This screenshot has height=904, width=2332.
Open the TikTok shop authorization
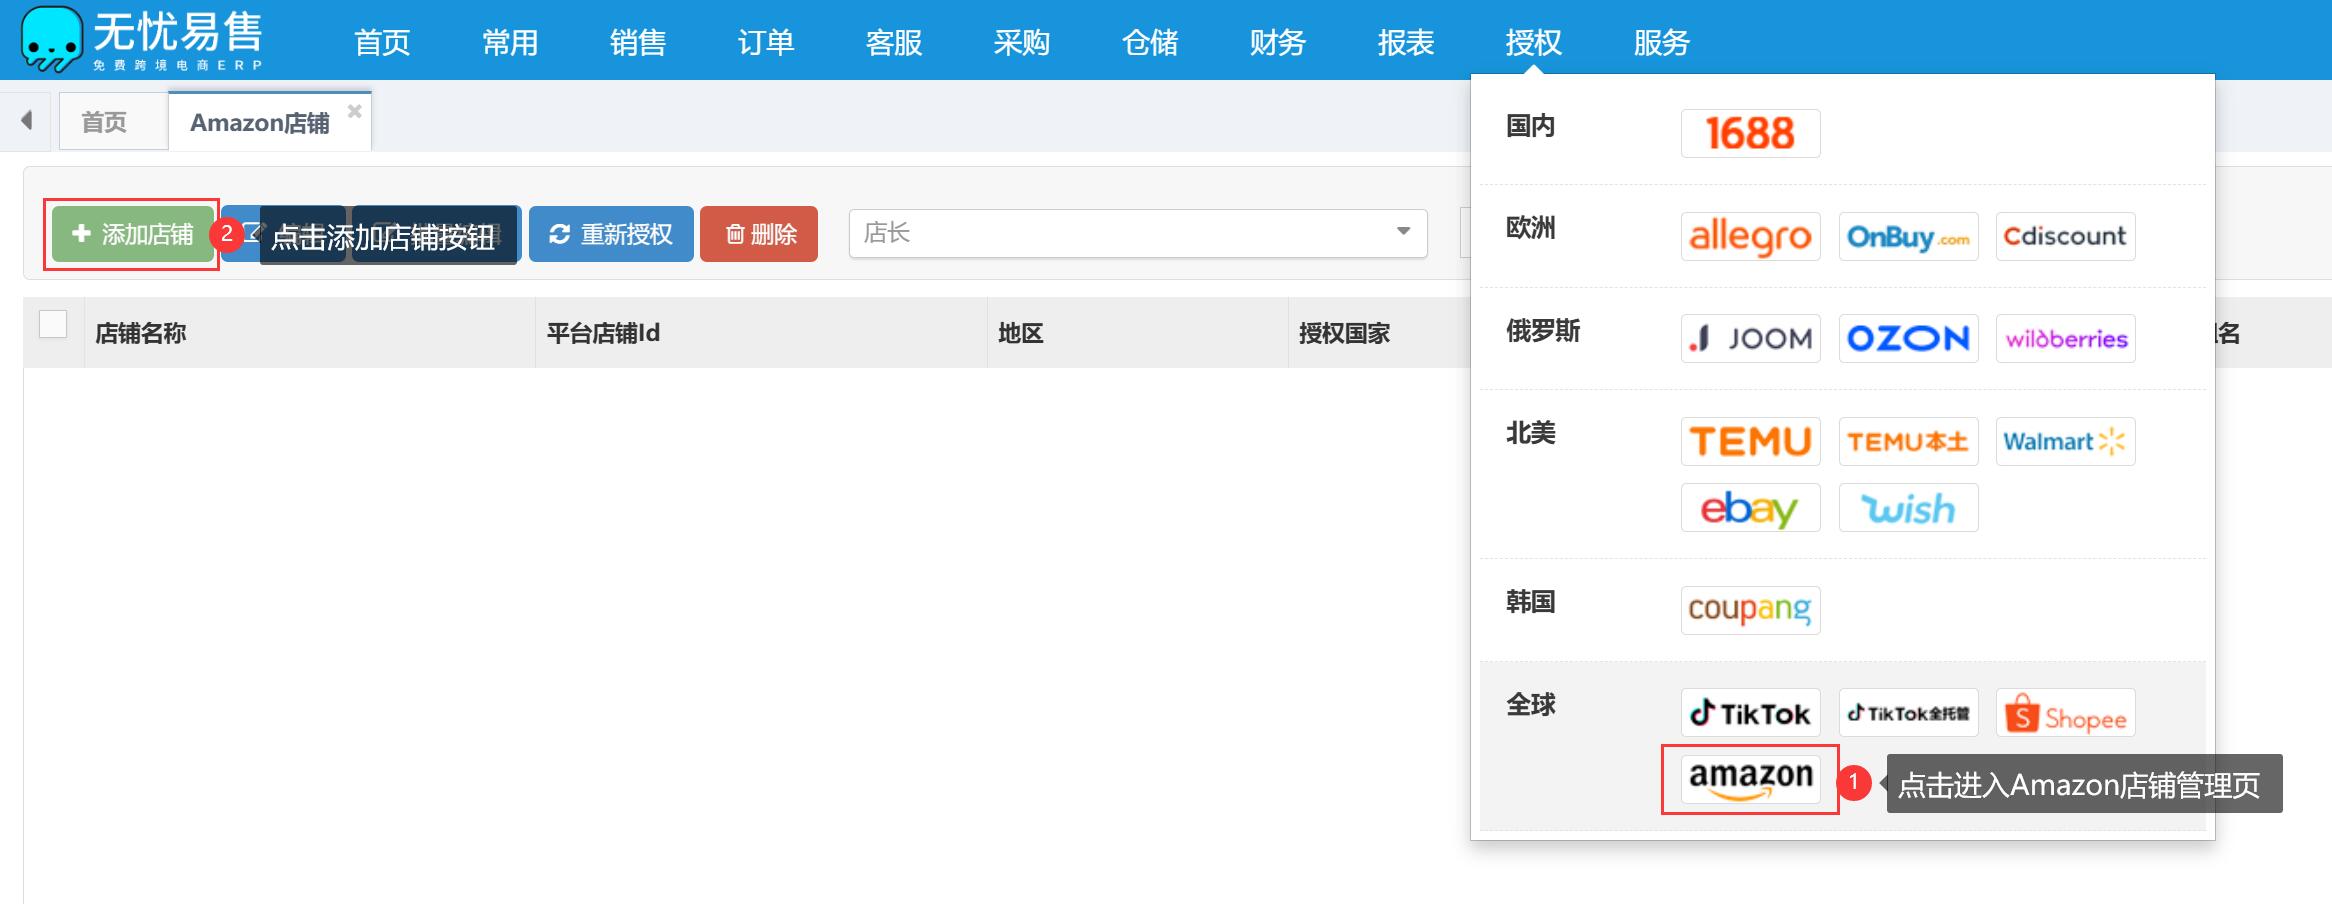(x=1750, y=713)
